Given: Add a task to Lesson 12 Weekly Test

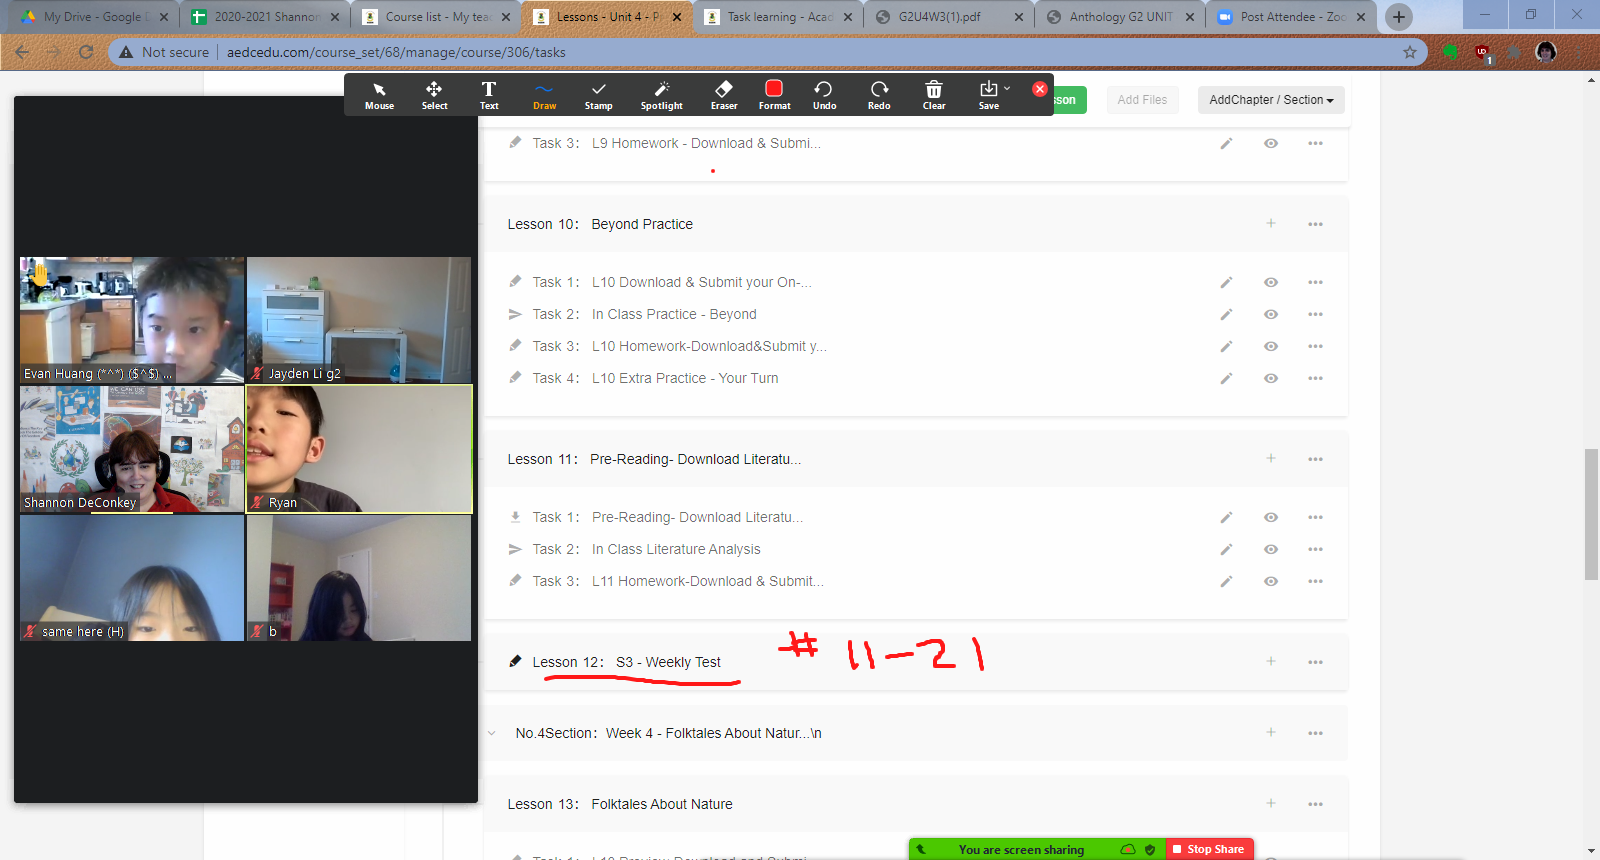Looking at the screenshot, I should (1271, 662).
